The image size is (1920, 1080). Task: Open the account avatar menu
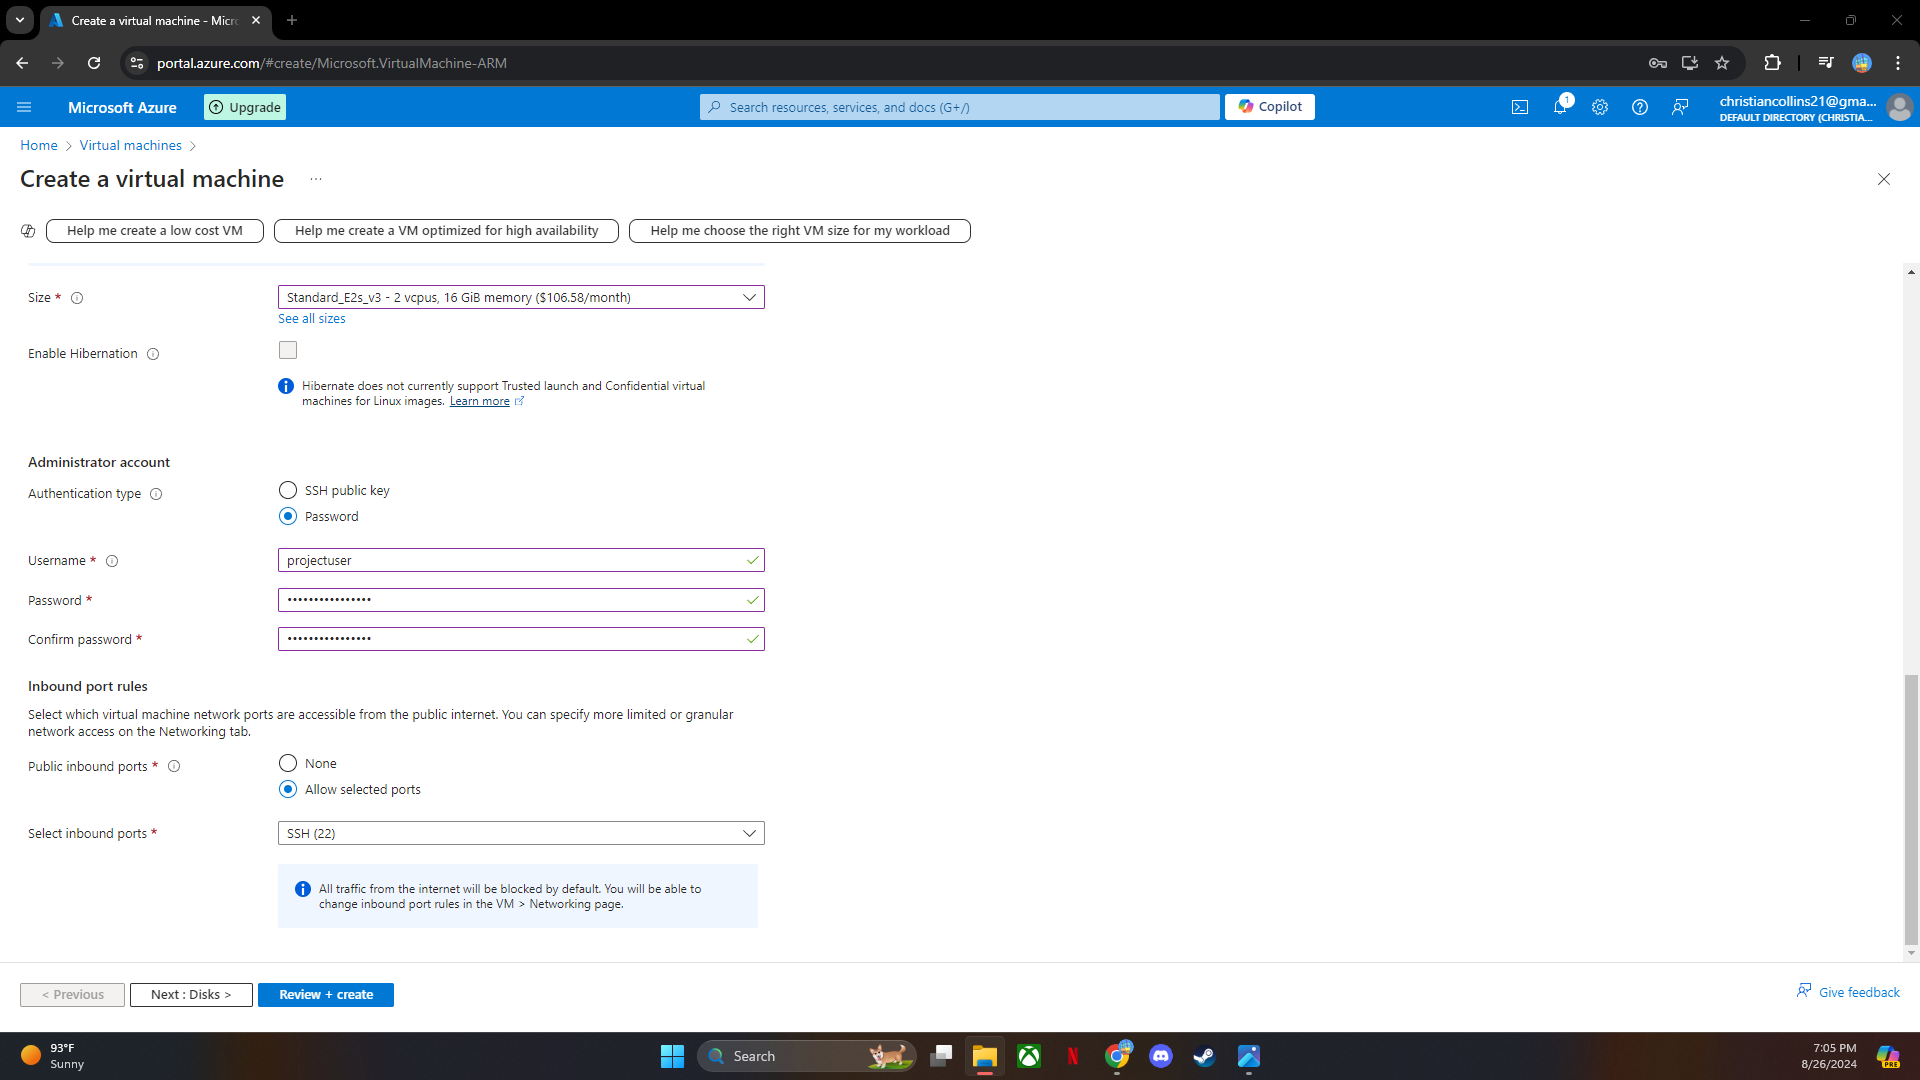1899,108
